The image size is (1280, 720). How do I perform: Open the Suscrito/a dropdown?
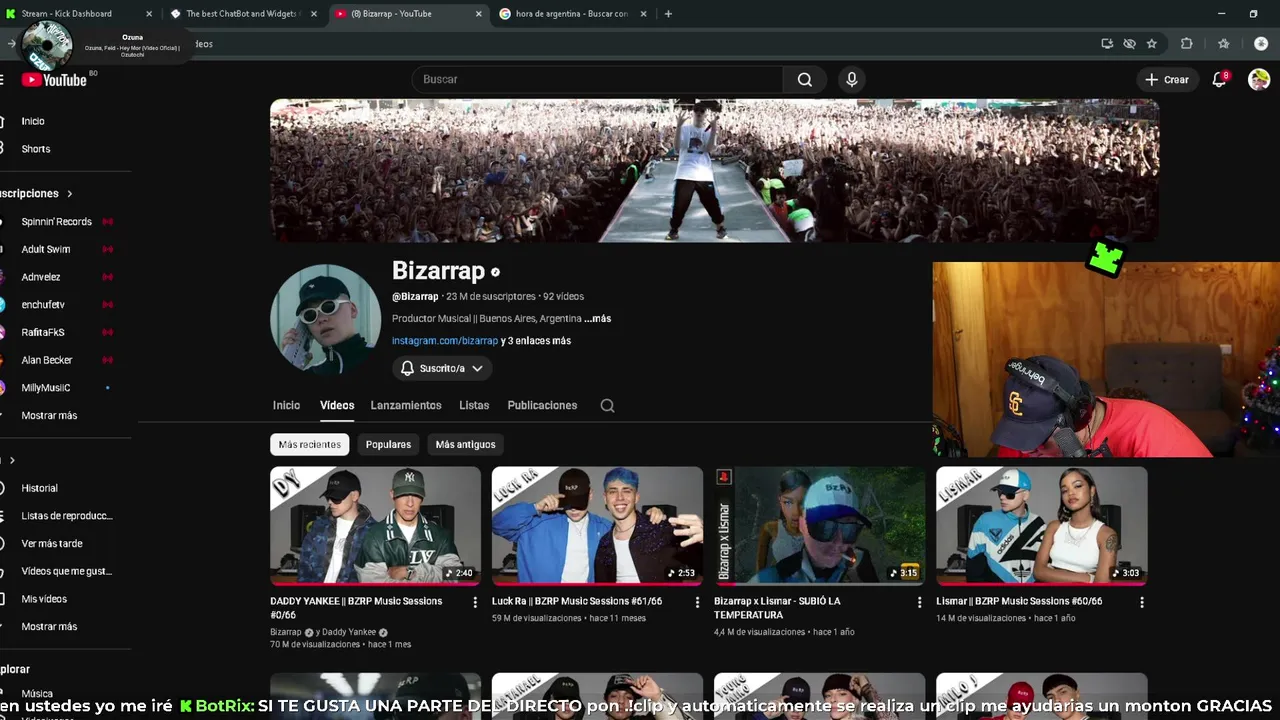pos(442,368)
